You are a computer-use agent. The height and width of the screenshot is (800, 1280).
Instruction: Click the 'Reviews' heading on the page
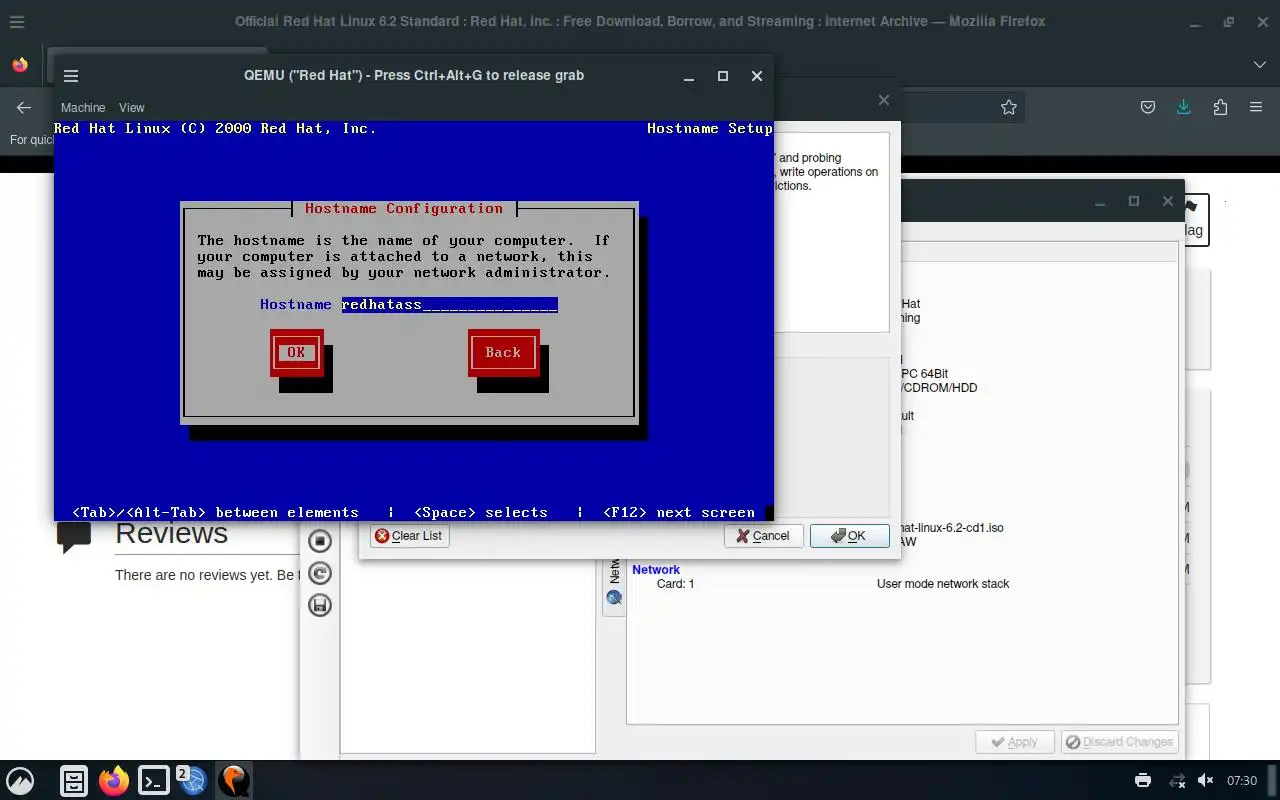click(171, 535)
